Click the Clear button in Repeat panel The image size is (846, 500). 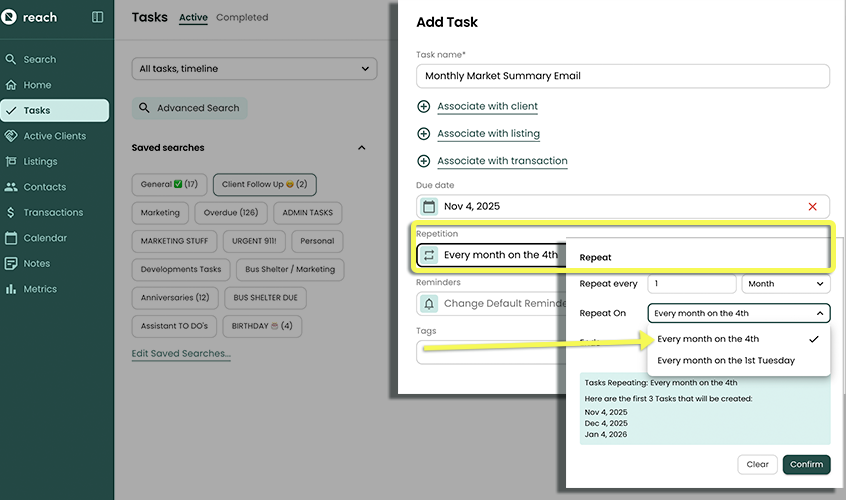(757, 464)
